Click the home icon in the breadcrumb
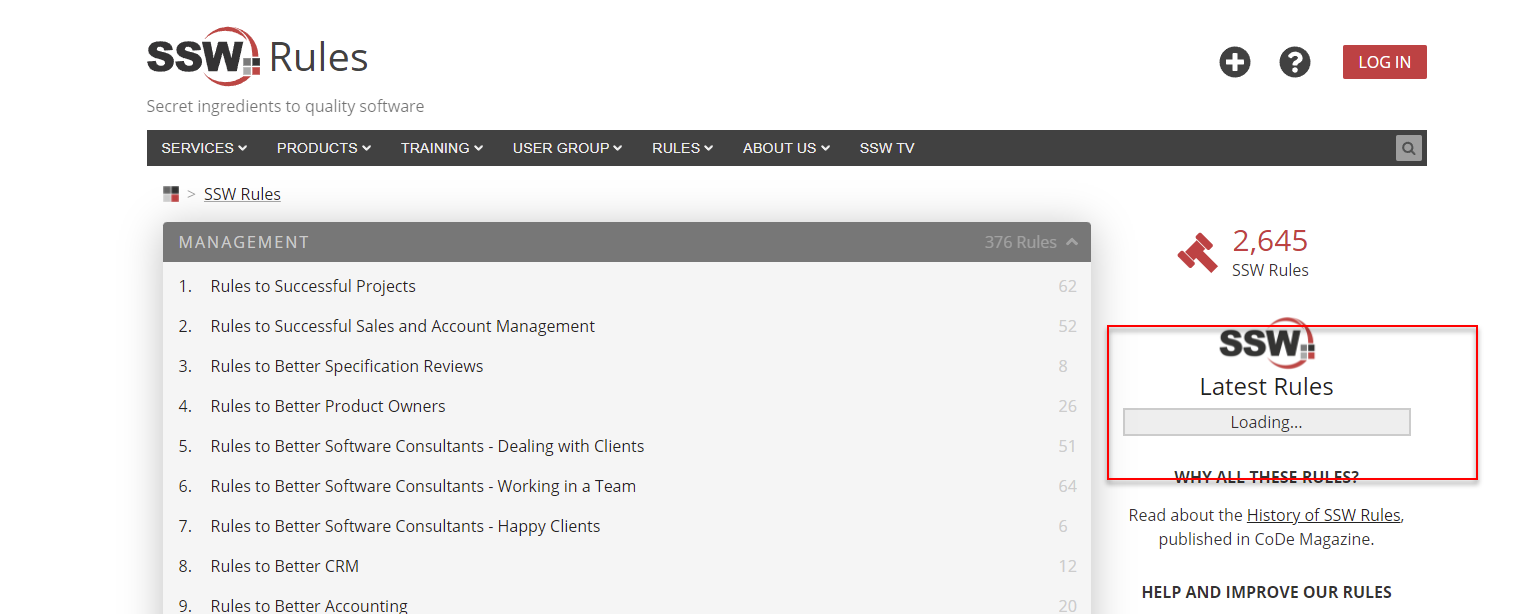 pos(170,192)
